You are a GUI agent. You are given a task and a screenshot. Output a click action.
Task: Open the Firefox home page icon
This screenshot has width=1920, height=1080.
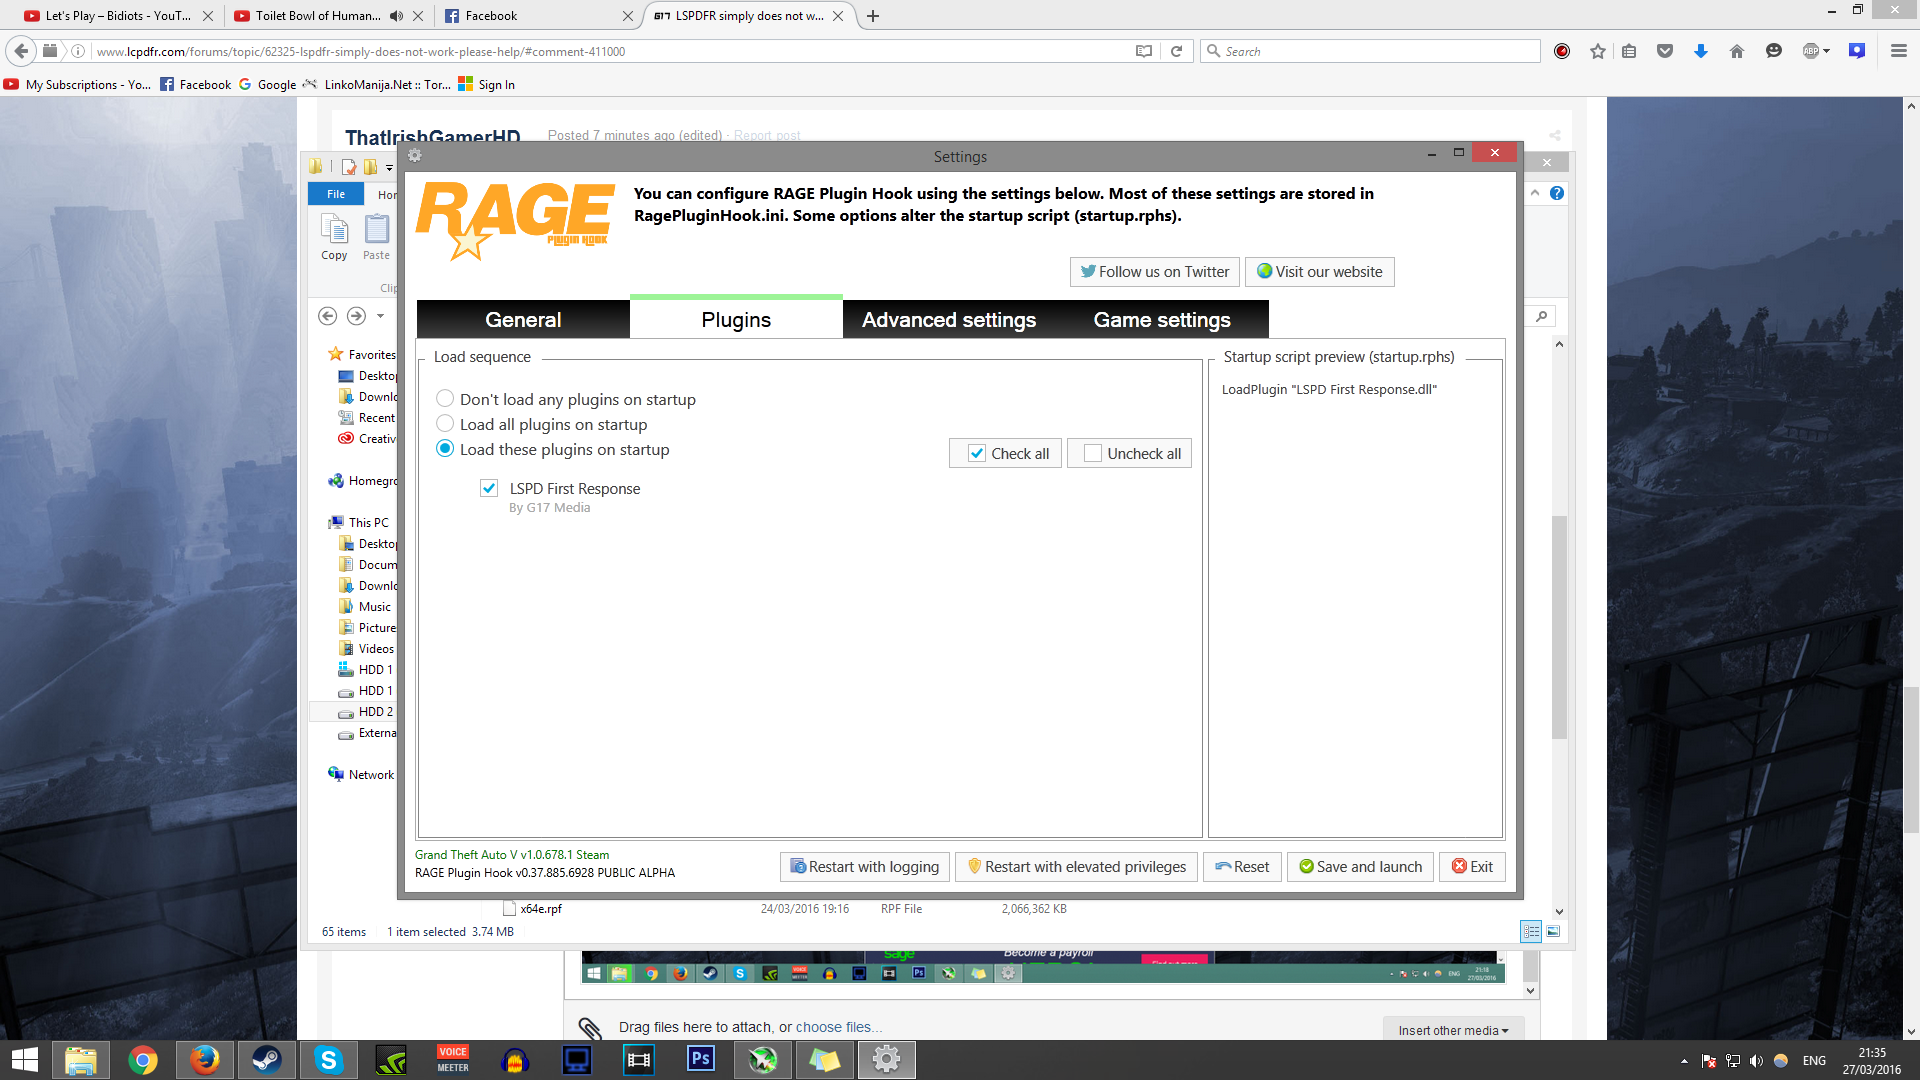1736,51
